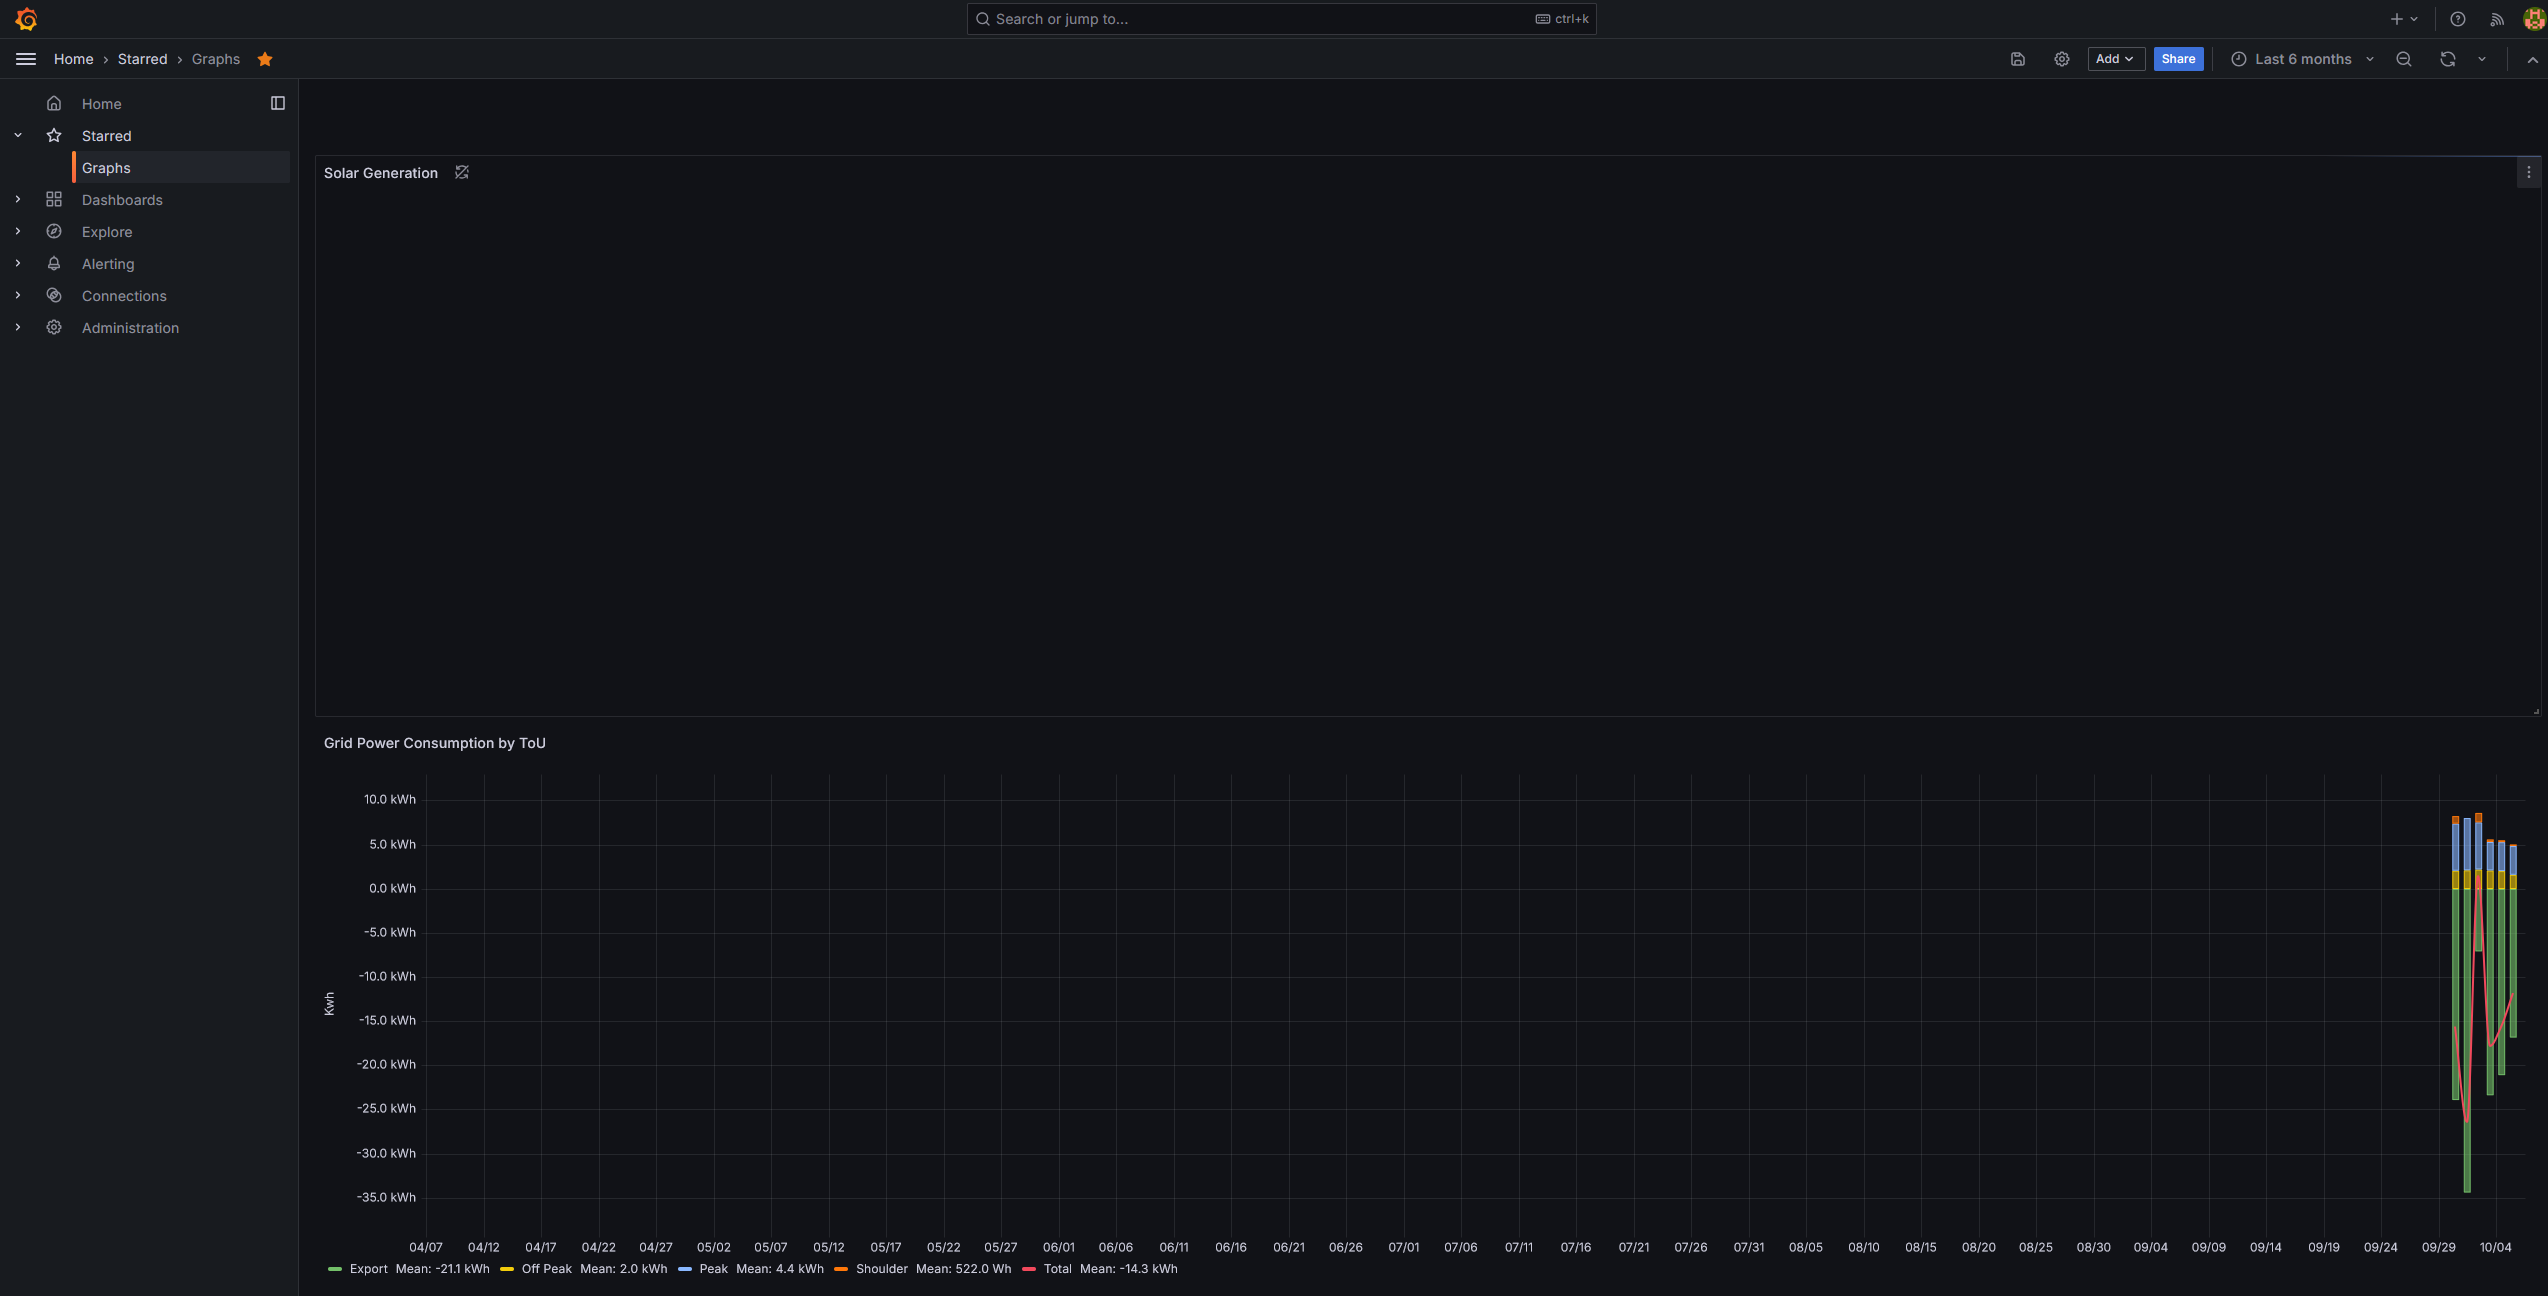Open the Last 6 months time picker

click(x=2302, y=59)
